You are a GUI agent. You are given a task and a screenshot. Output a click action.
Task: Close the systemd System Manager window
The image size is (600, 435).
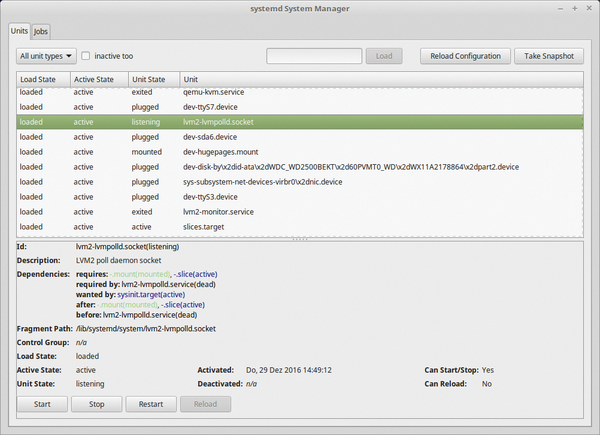(x=589, y=8)
